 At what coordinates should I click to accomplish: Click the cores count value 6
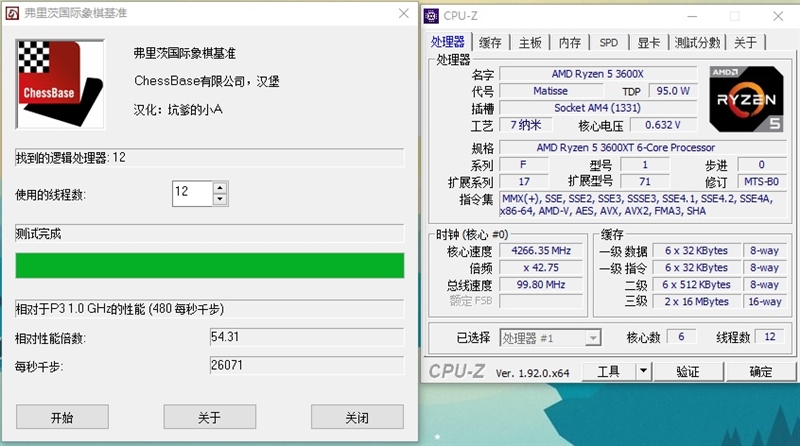[682, 336]
